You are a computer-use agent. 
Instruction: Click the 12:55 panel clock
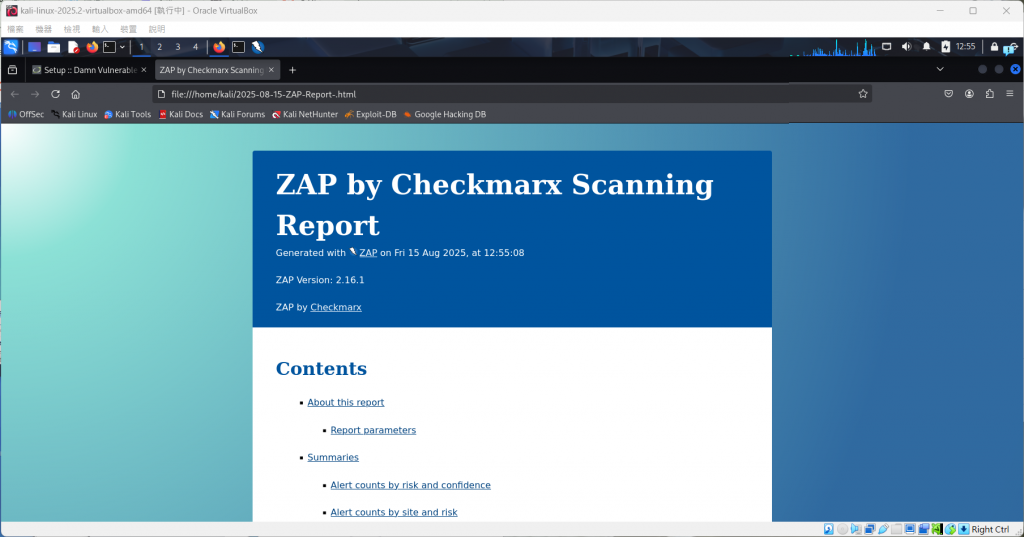click(965, 46)
